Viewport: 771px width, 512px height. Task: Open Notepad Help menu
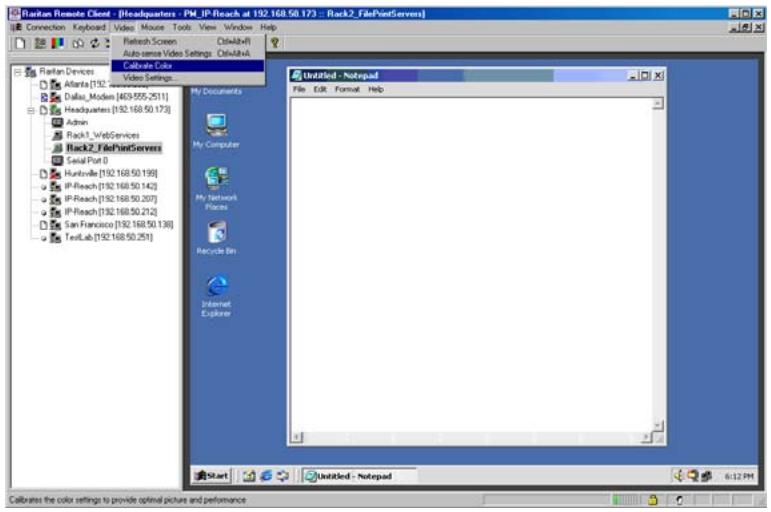[x=376, y=90]
